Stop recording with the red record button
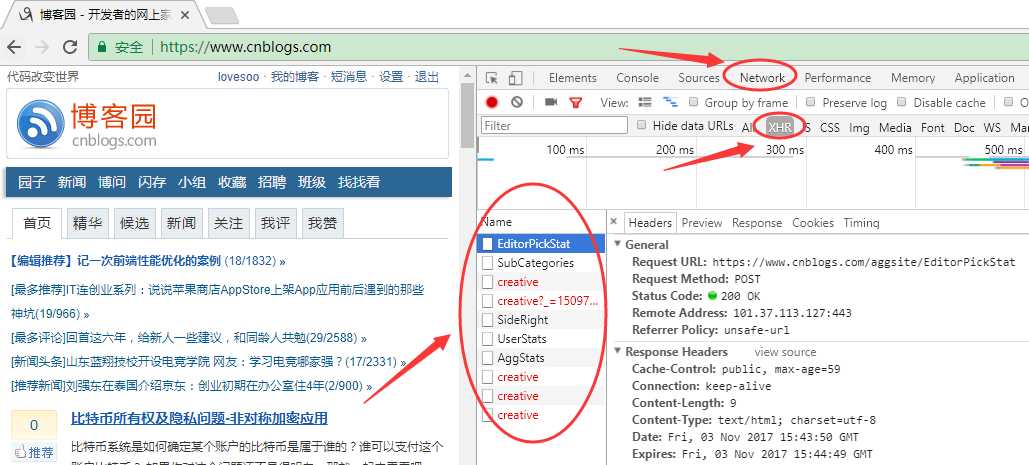The width and height of the screenshot is (1029, 465). pyautogui.click(x=492, y=102)
